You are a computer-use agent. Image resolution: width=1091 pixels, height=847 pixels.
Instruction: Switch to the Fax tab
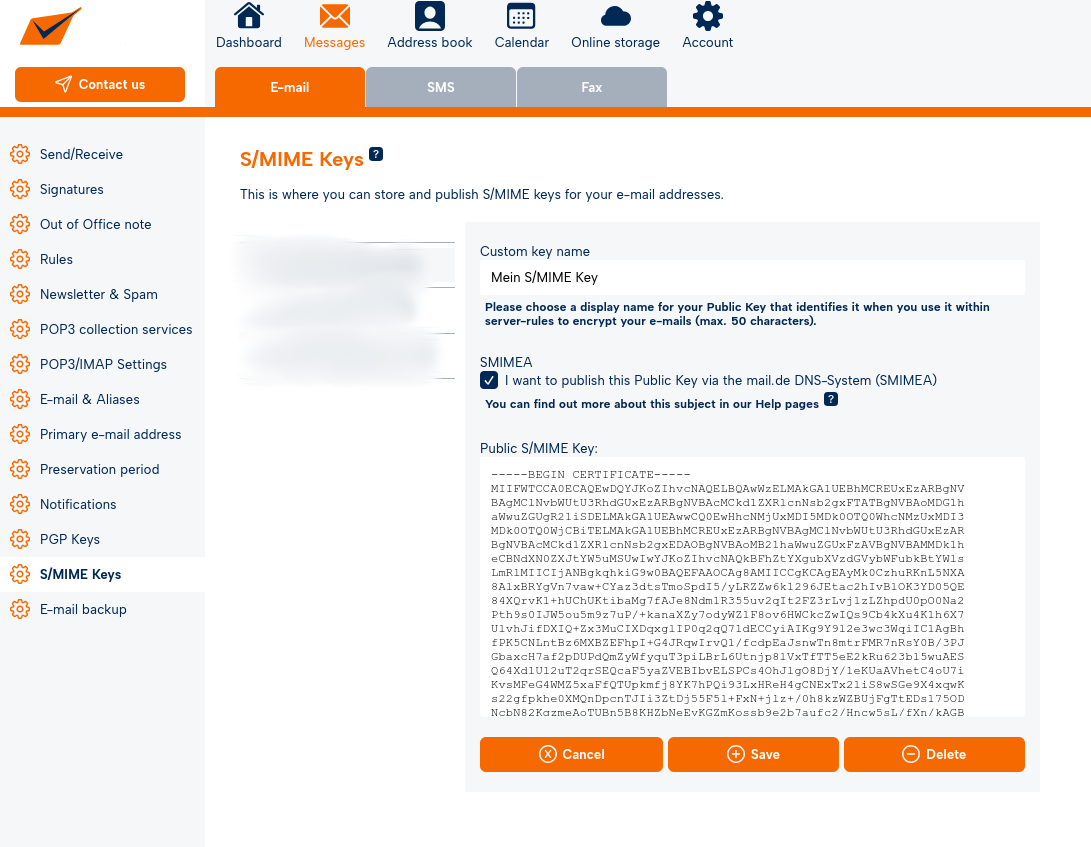coord(592,87)
